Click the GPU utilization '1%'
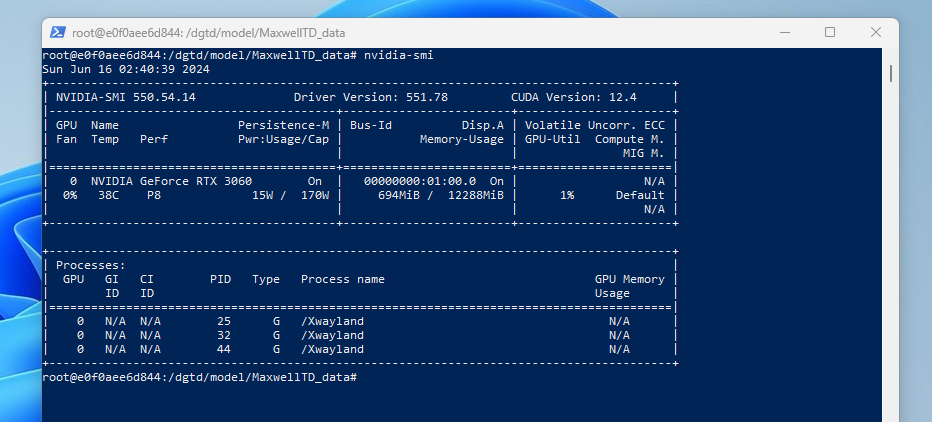Screen dimensions: 932x422 point(567,195)
